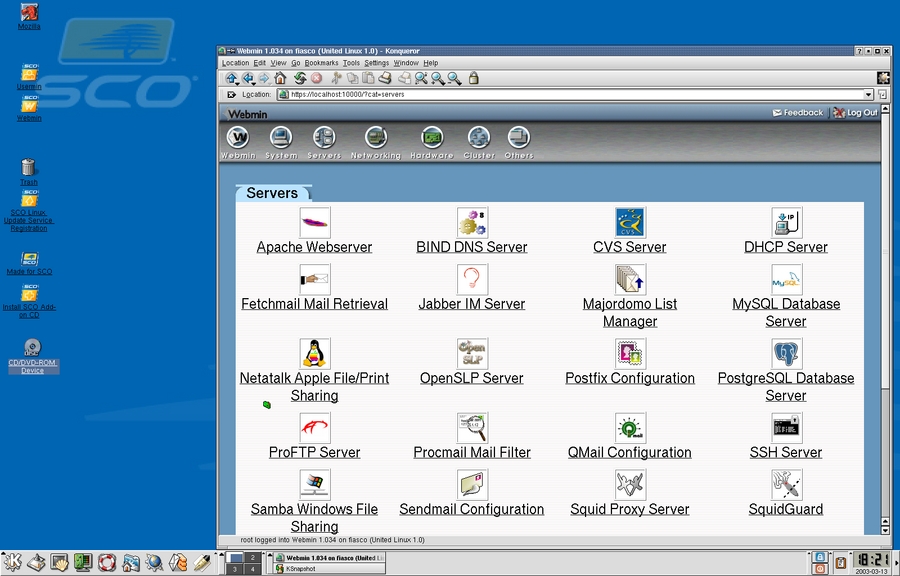Viewport: 900px width, 576px height.
Task: Open the Bookmarks menu
Action: [321, 63]
